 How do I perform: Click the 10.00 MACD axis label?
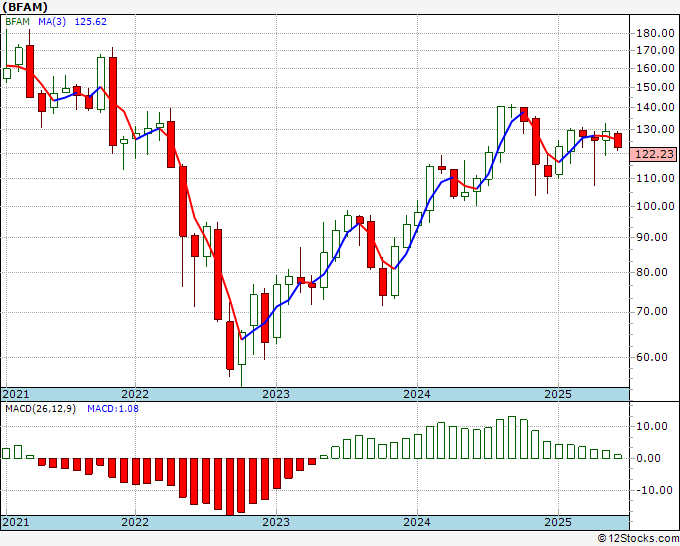pyautogui.click(x=651, y=426)
